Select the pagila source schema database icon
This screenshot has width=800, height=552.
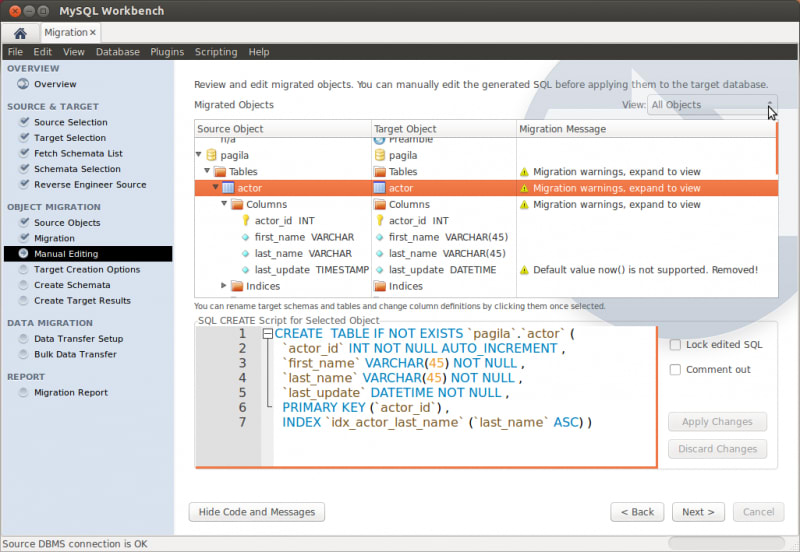tap(211, 155)
